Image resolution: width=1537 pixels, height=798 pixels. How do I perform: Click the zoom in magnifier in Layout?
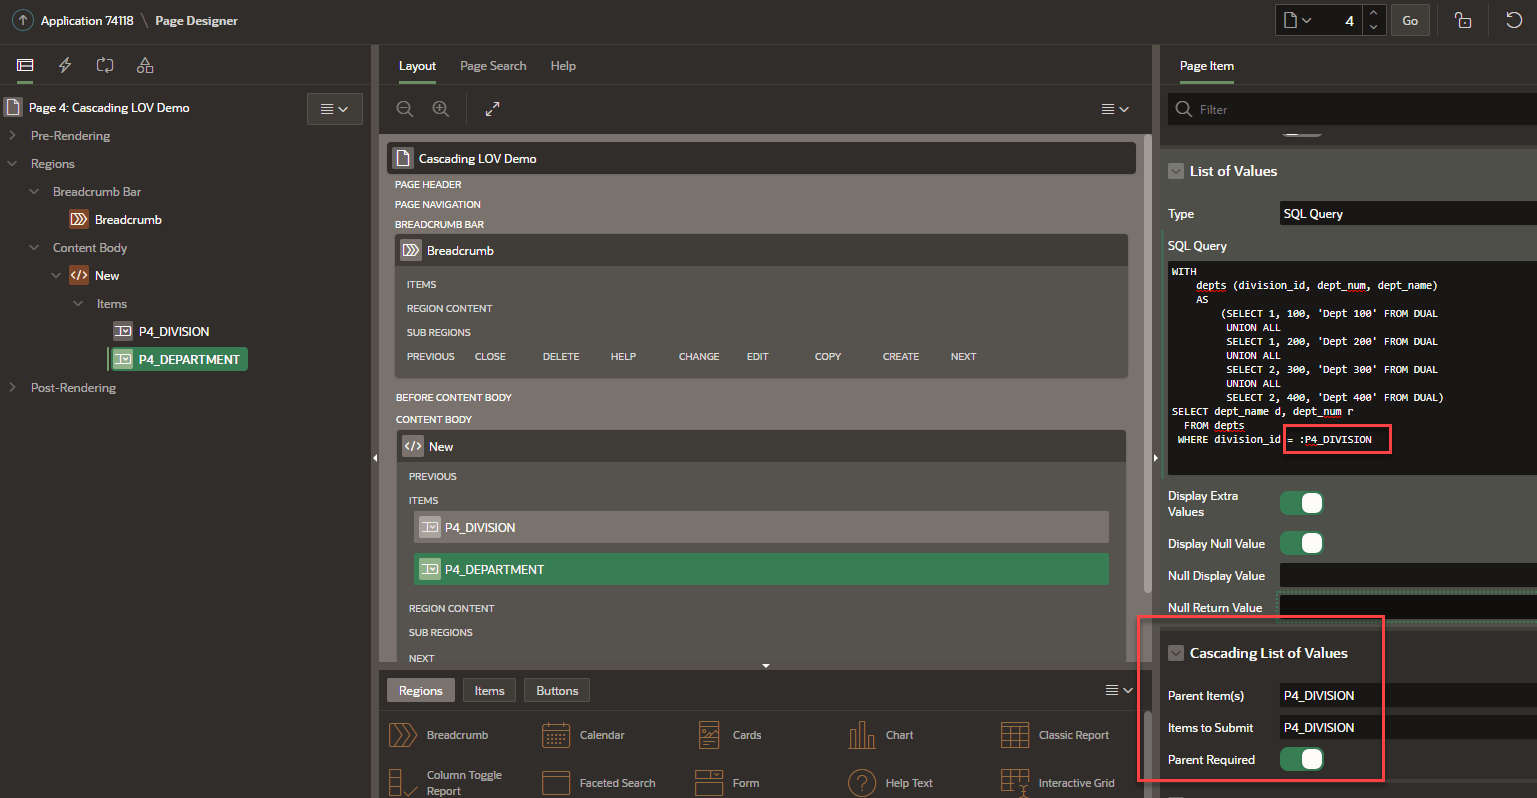pyautogui.click(x=441, y=109)
